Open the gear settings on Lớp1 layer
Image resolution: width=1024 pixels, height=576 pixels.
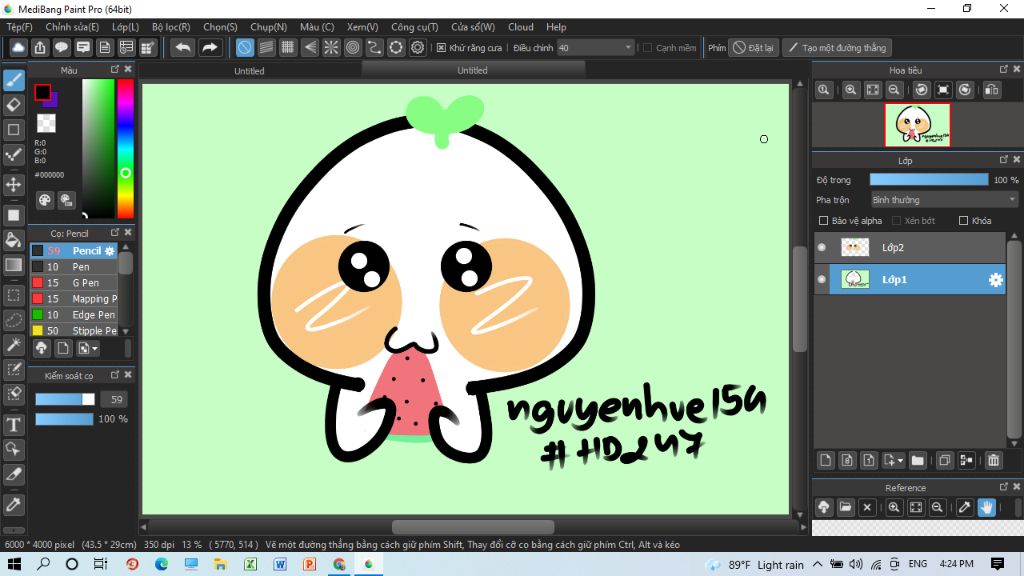[x=995, y=280]
